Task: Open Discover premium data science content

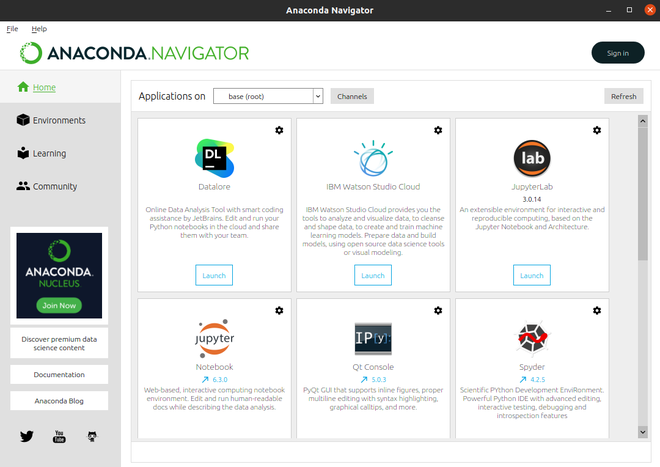Action: [59, 343]
